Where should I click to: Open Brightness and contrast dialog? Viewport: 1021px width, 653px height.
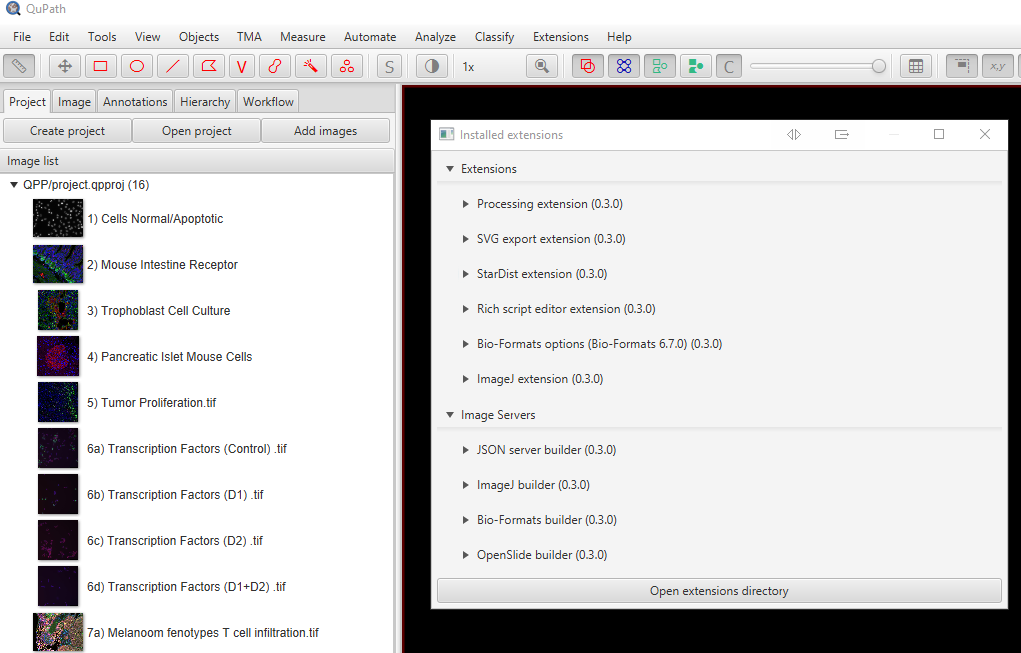point(432,66)
